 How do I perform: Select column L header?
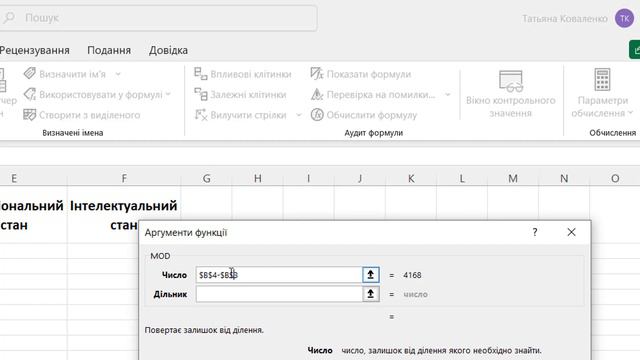(462, 178)
